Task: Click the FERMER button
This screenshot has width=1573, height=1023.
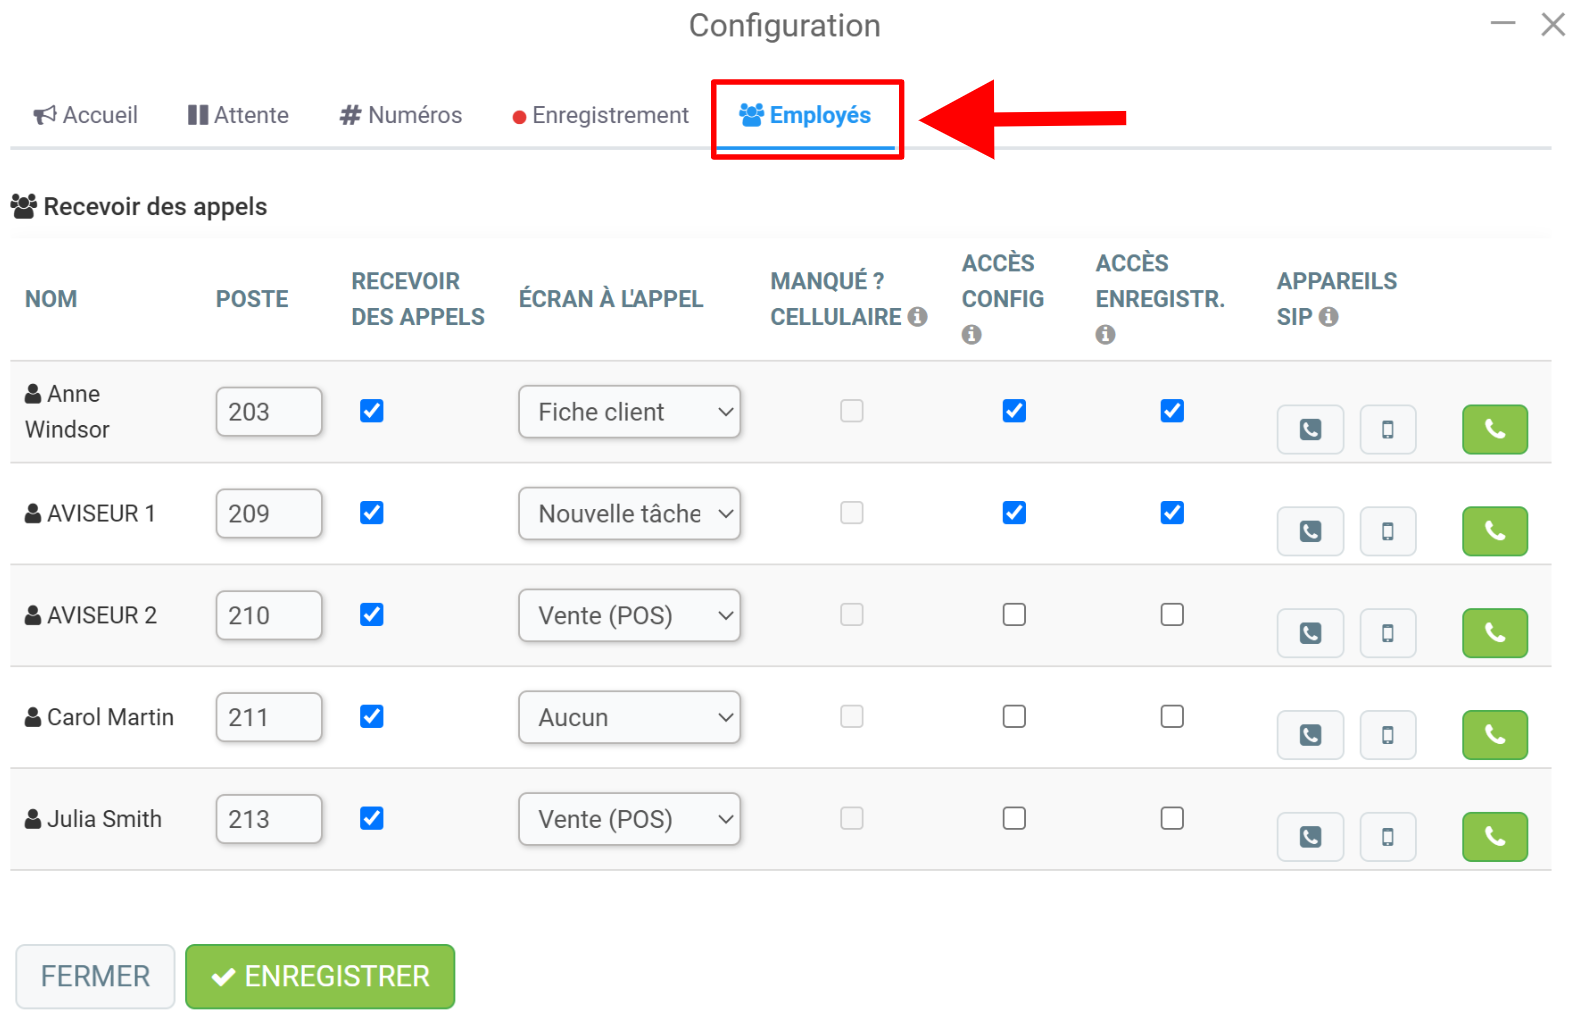Action: click(x=95, y=977)
